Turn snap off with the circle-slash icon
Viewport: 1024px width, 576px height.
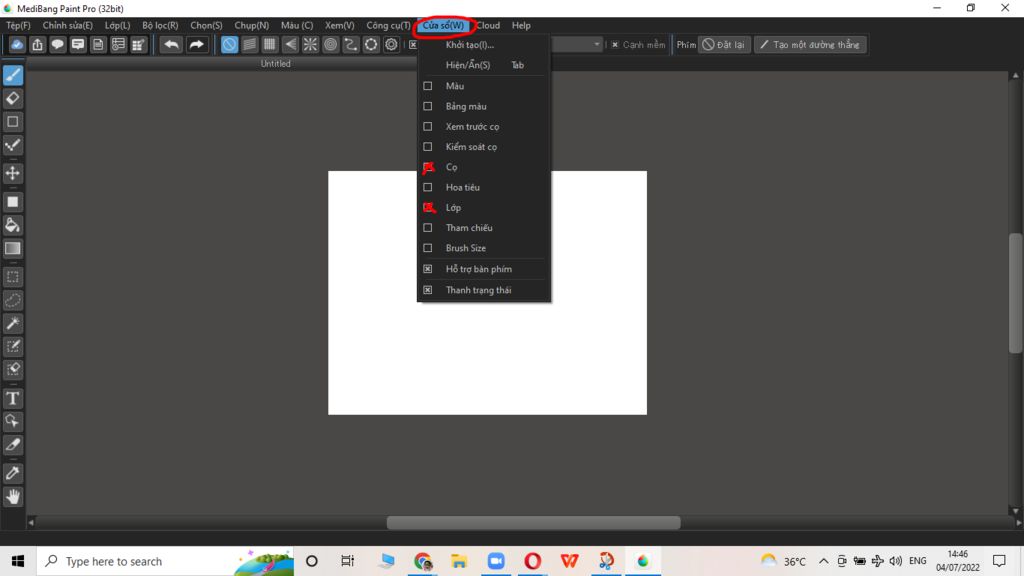pyautogui.click(x=229, y=44)
